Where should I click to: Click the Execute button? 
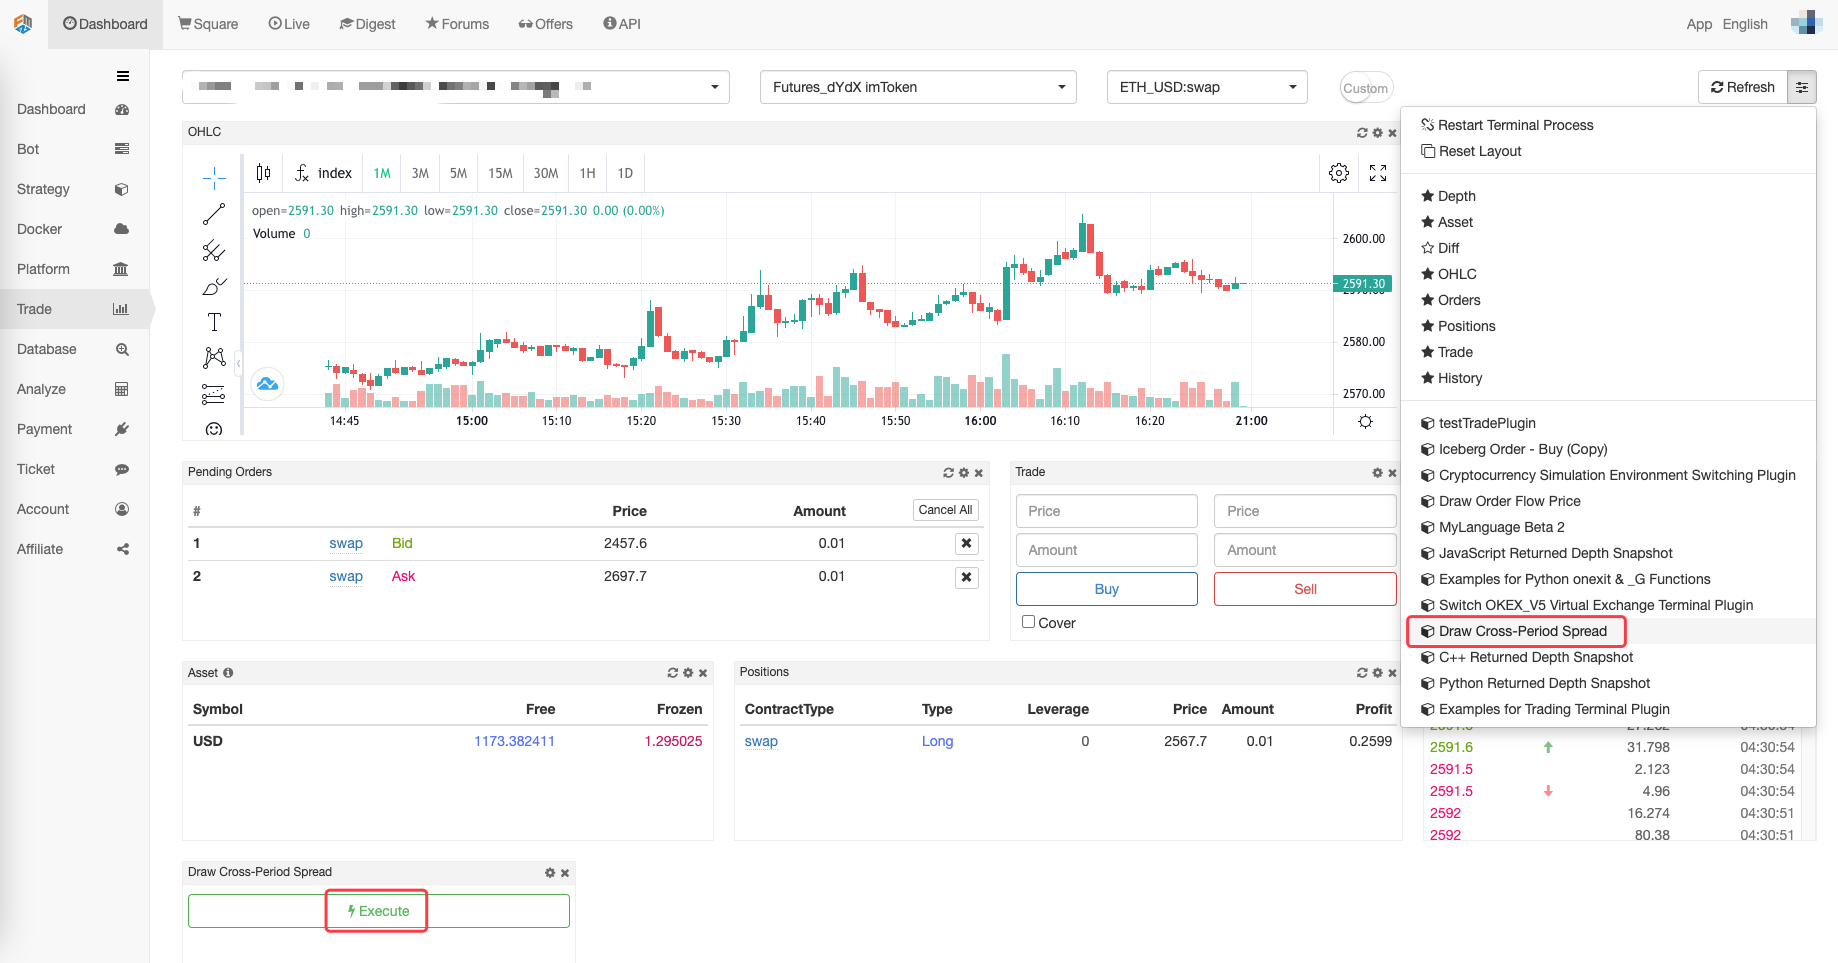point(378,911)
